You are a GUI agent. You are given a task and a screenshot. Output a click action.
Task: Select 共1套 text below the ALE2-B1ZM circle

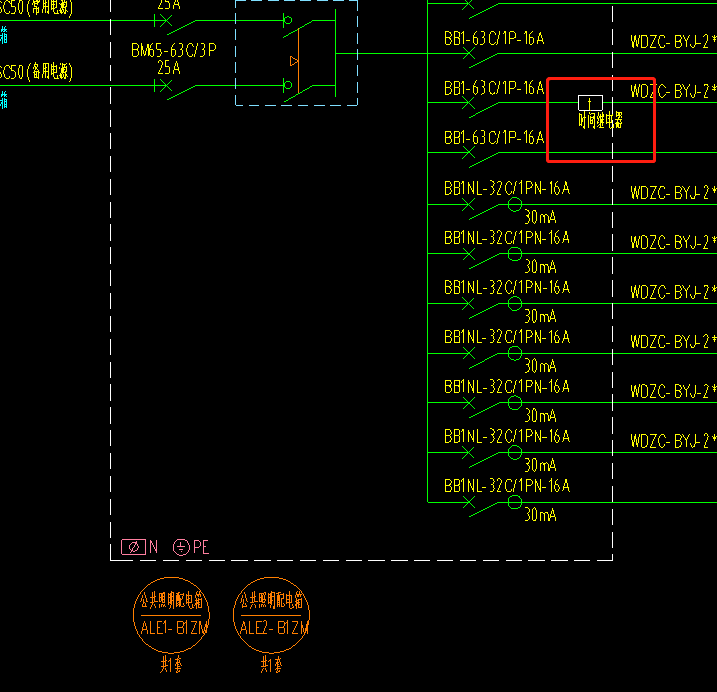tap(271, 664)
